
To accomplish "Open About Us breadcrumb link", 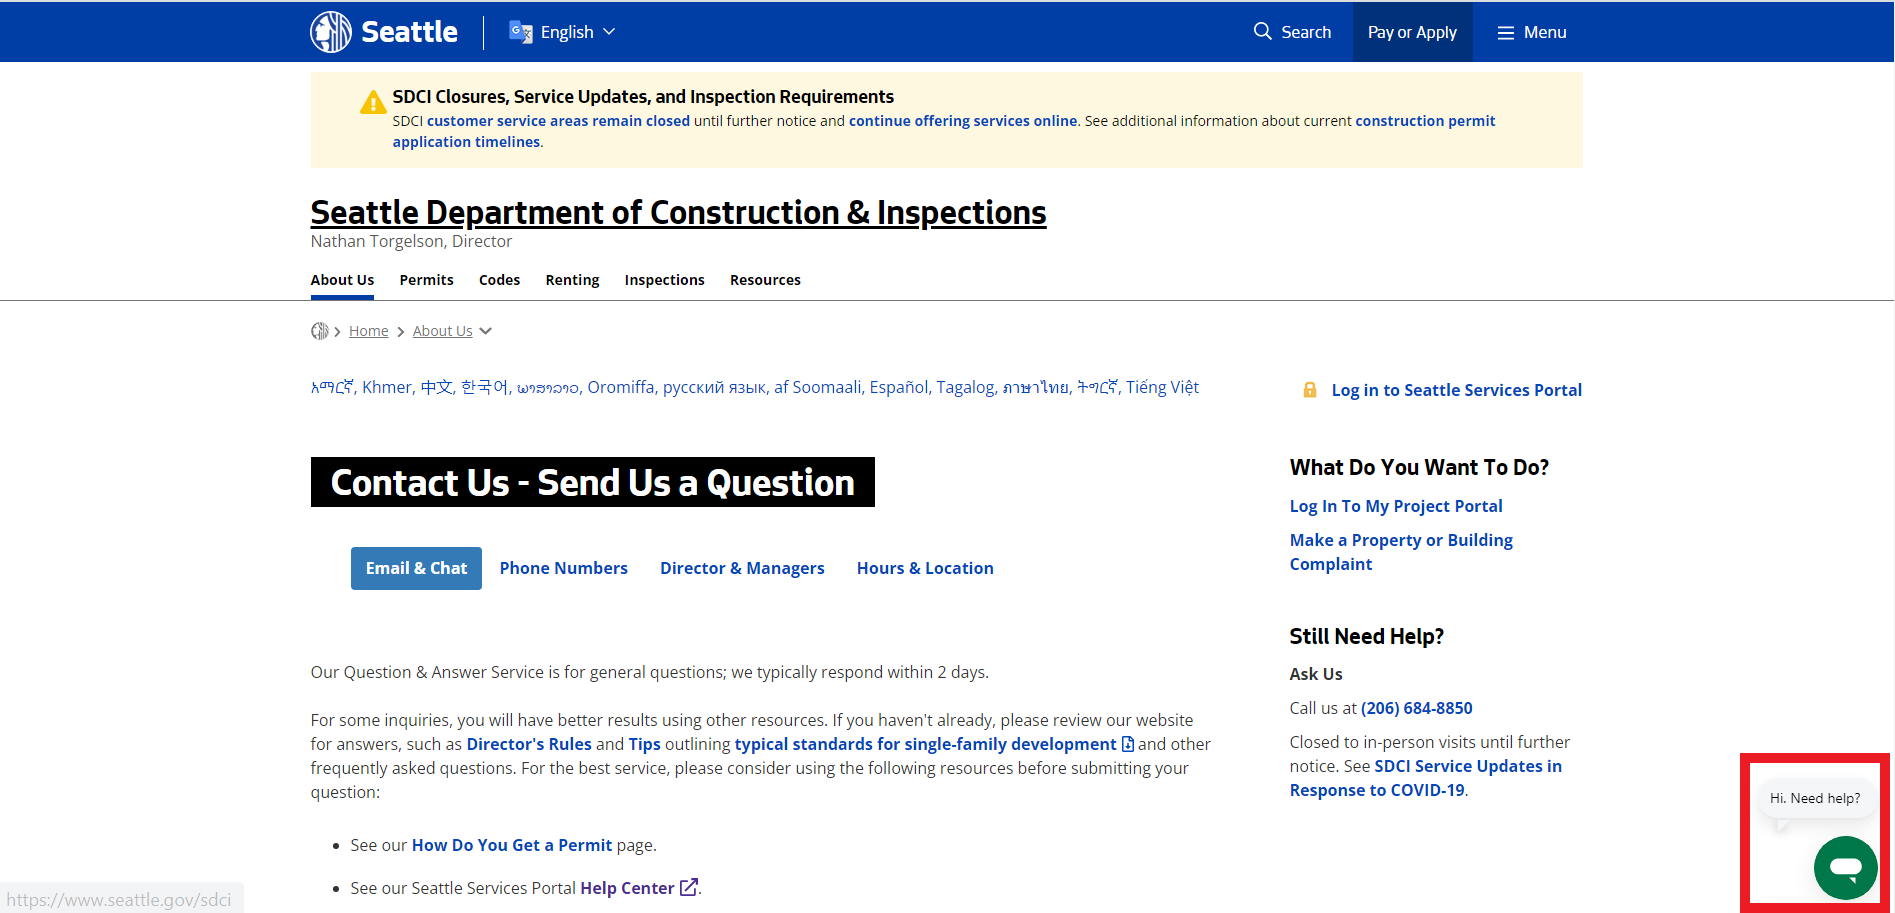I will 442,331.
